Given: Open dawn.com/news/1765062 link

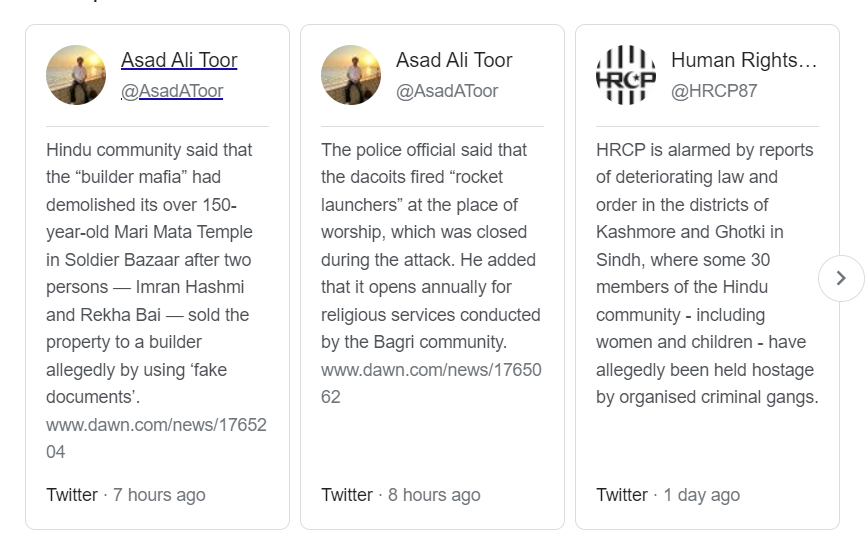Looking at the screenshot, I should pos(431,383).
